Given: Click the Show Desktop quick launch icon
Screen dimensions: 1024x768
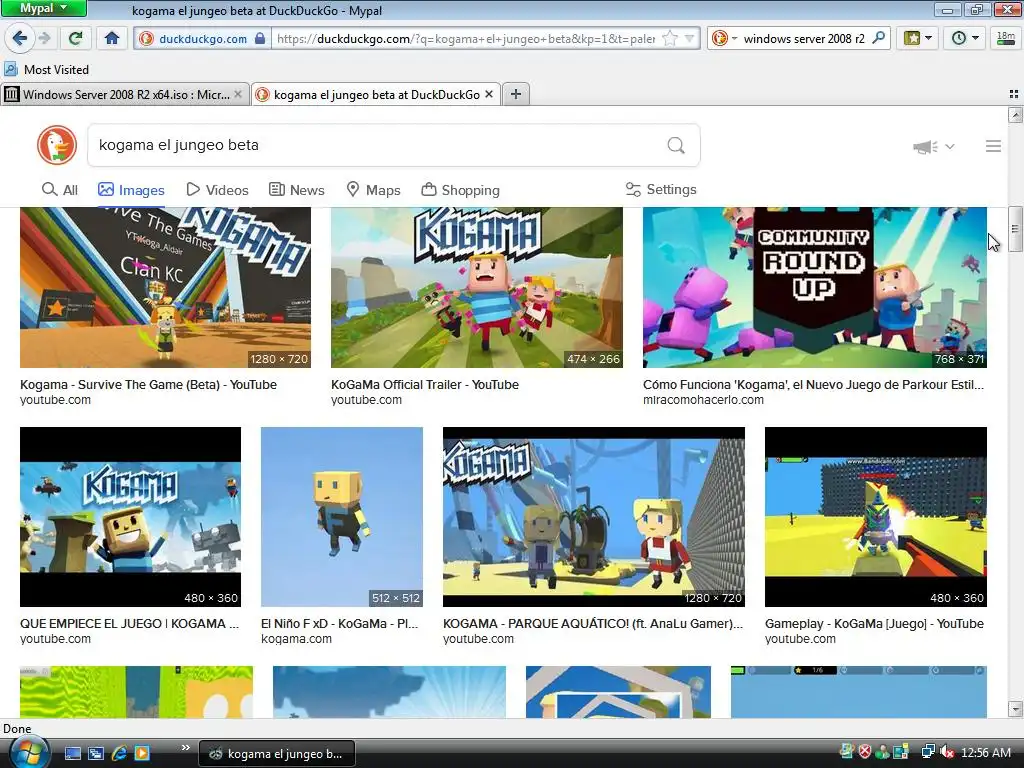Looking at the screenshot, I should [72, 753].
